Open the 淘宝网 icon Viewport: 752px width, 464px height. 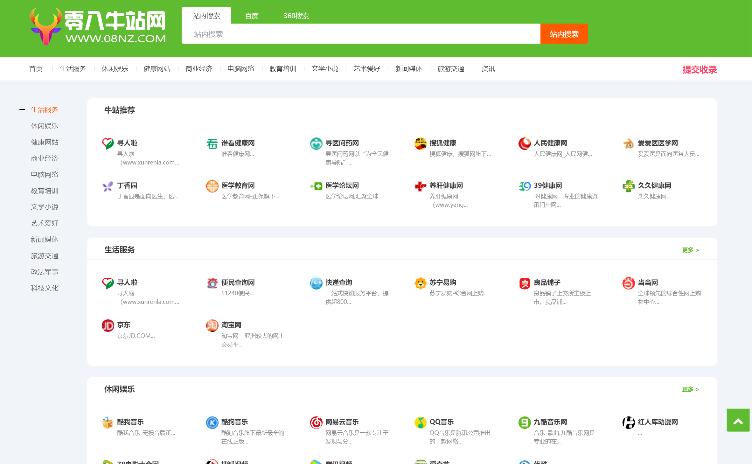coord(212,325)
